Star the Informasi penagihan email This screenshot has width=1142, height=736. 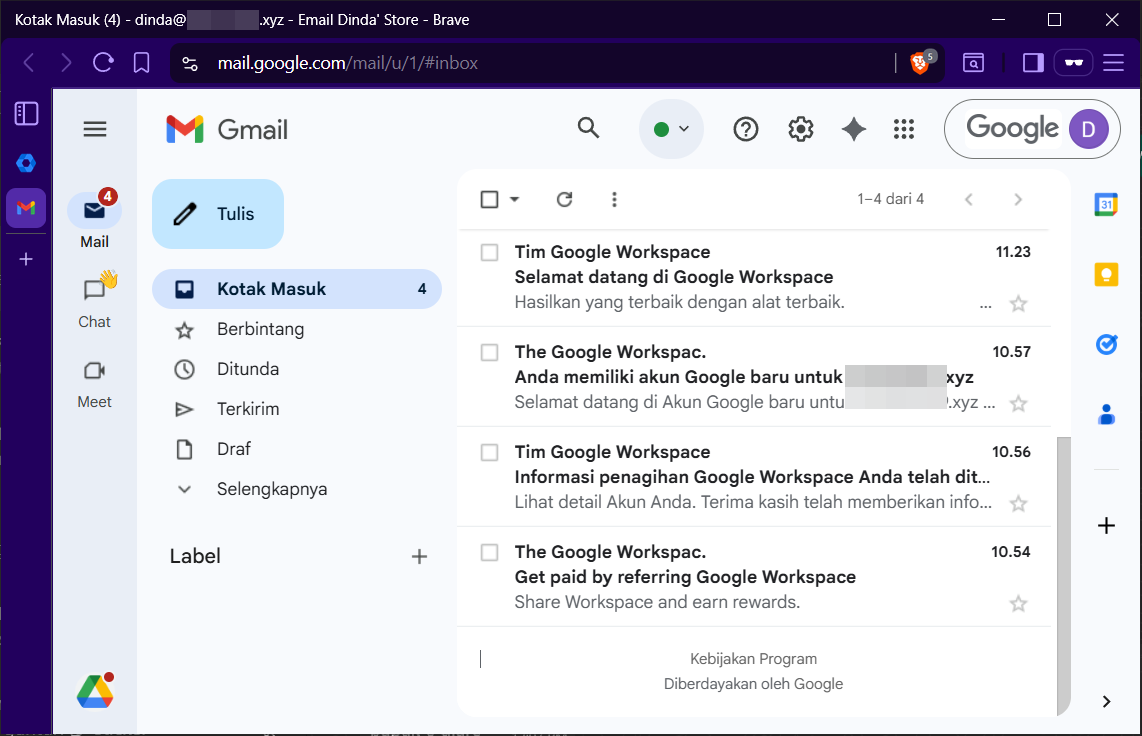pos(1018,503)
